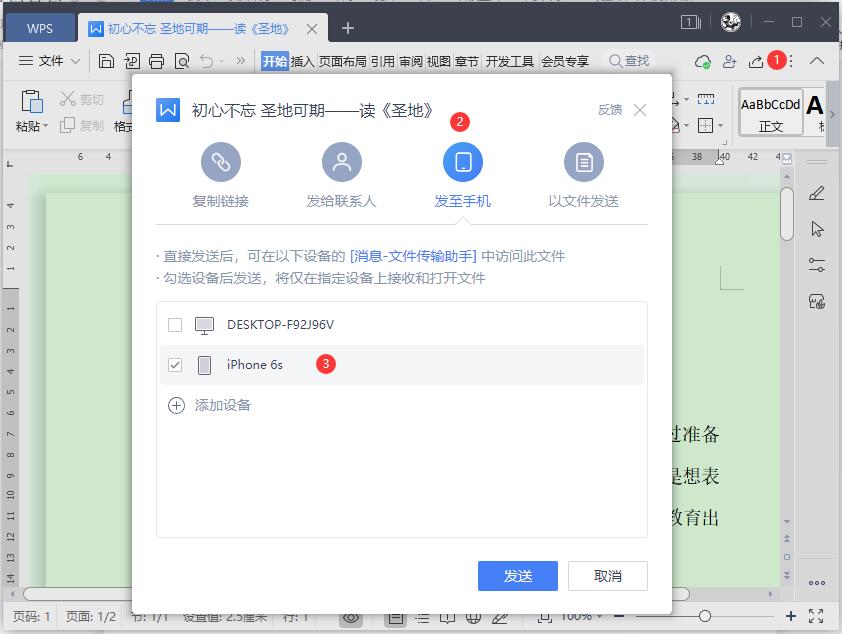842x634 pixels.
Task: Expand the 文件 menu dropdown arrow
Action: click(76, 61)
